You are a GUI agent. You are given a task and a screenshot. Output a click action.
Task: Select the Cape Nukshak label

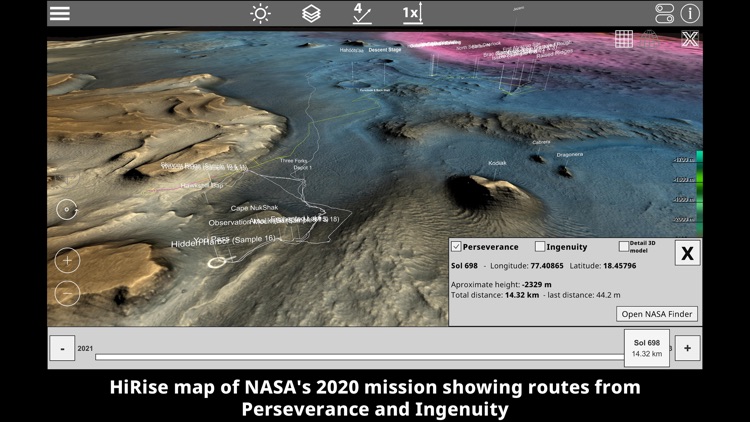tap(254, 208)
